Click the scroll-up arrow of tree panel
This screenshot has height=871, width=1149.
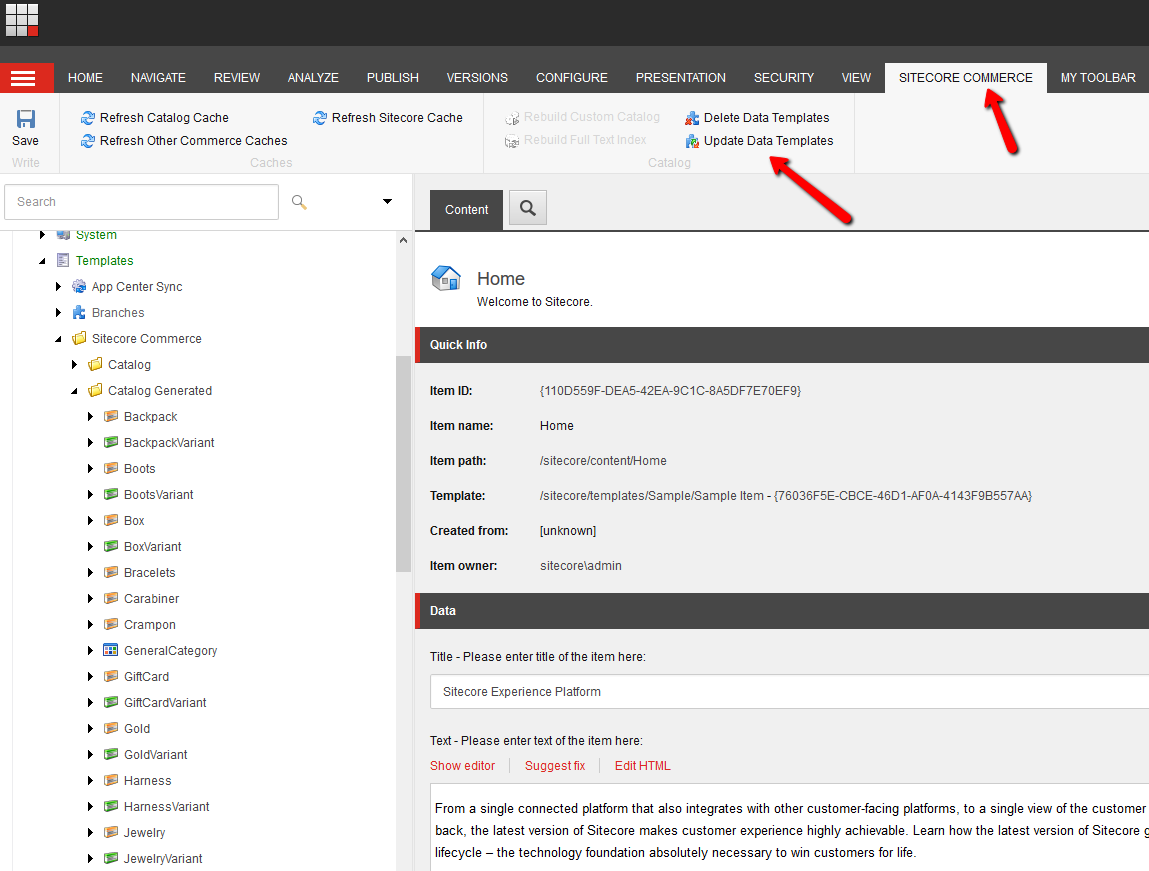pos(403,240)
